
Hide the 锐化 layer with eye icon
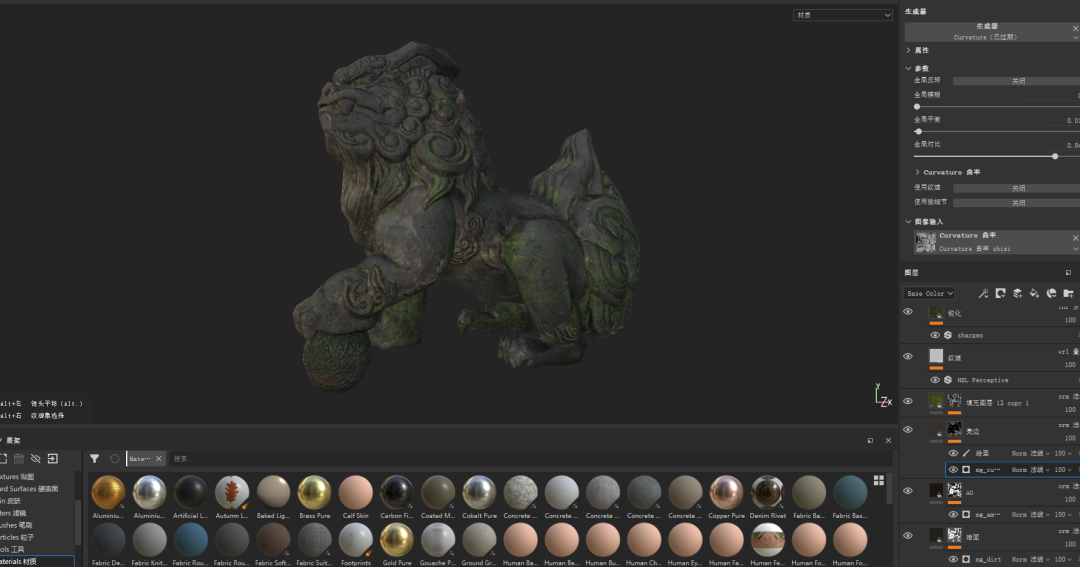[908, 312]
